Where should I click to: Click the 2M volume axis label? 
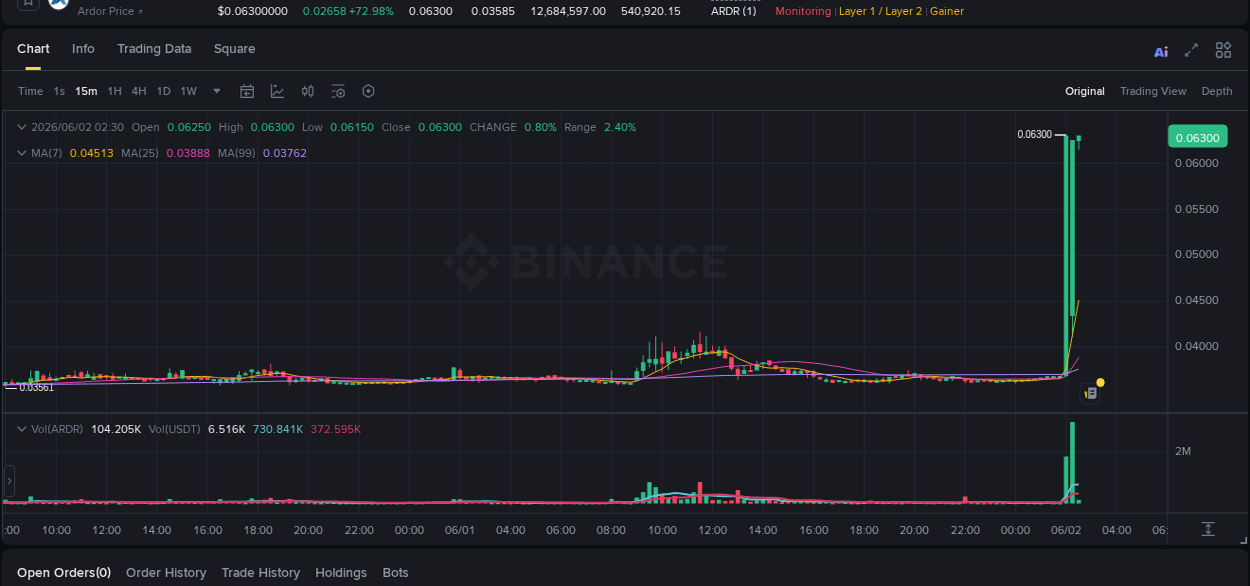coord(1183,451)
